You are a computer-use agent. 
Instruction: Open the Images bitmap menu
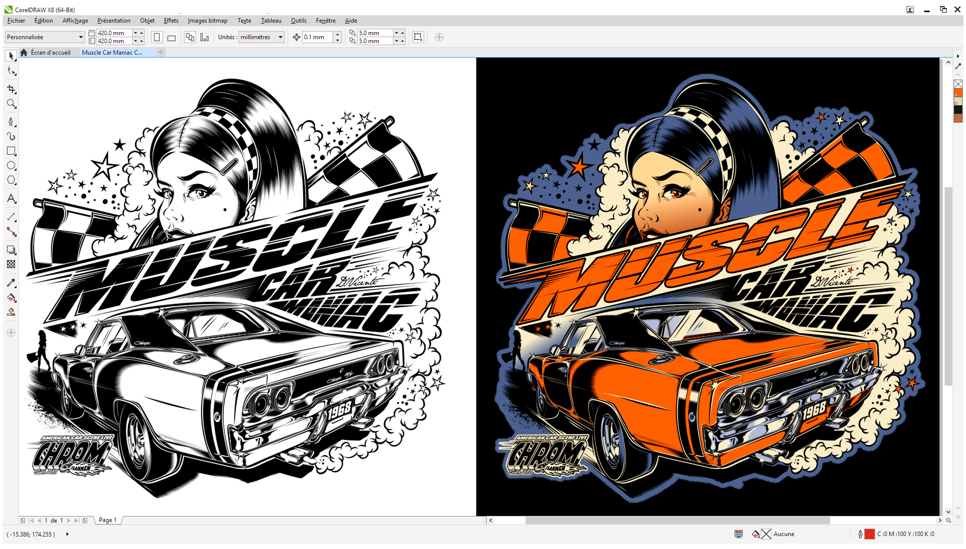[x=208, y=20]
